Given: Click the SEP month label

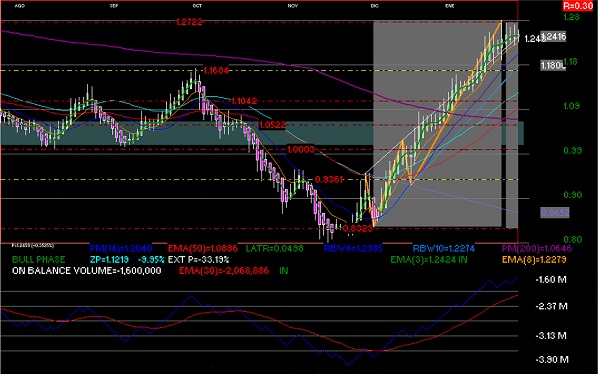Looking at the screenshot, I should [114, 6].
